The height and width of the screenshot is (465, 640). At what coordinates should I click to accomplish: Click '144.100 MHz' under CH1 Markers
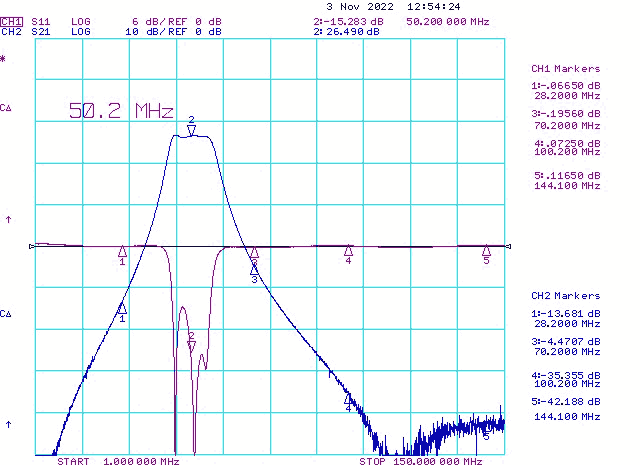point(567,186)
